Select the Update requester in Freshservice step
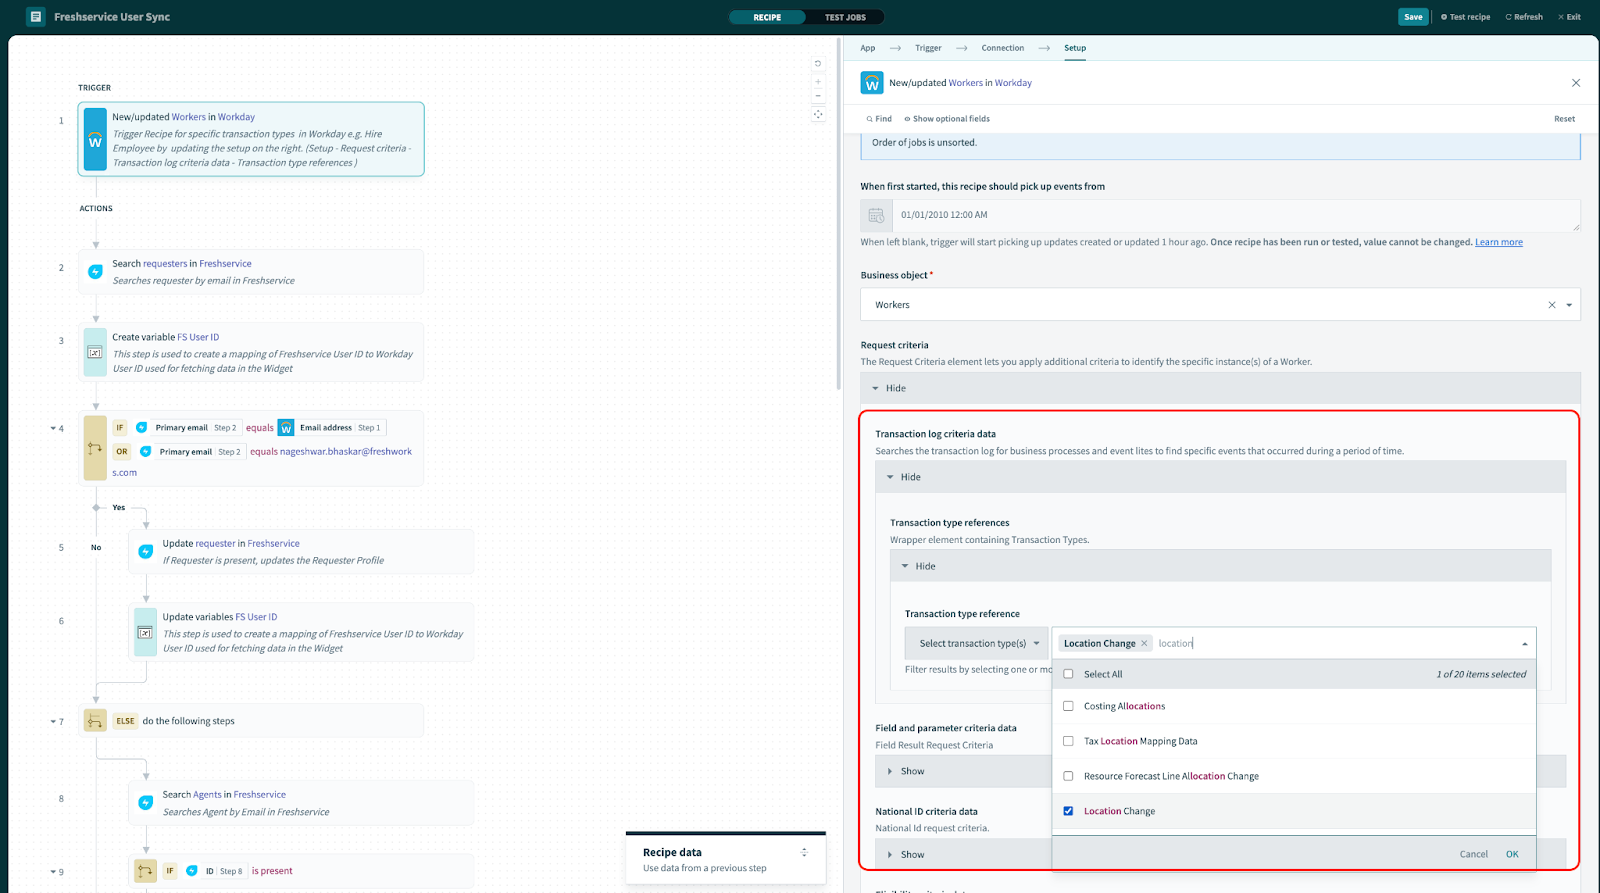 tap(301, 552)
